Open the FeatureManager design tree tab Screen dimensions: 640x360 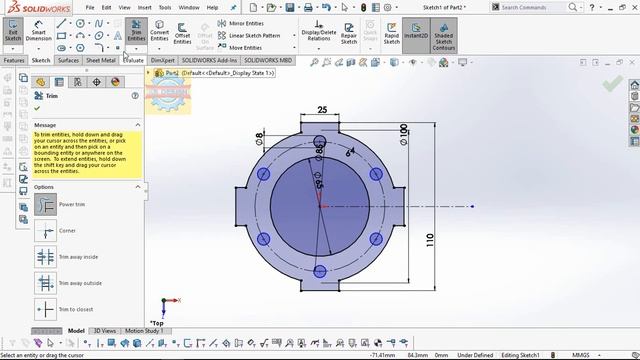(40, 82)
